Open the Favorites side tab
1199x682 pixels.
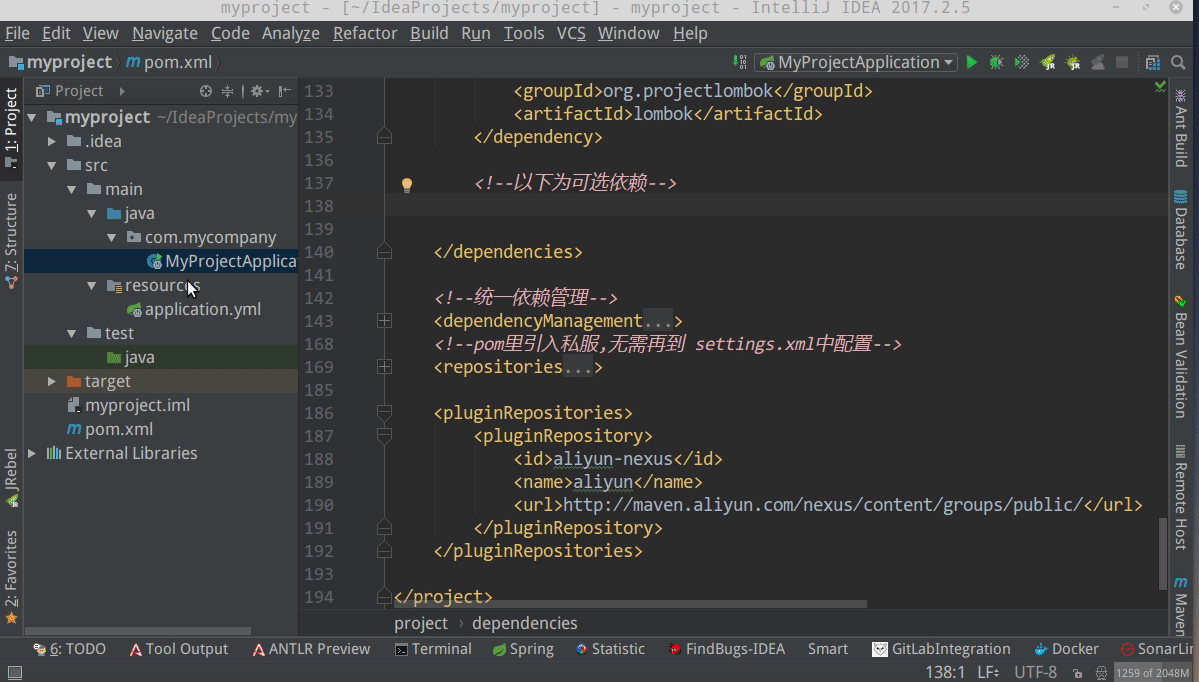pos(11,577)
